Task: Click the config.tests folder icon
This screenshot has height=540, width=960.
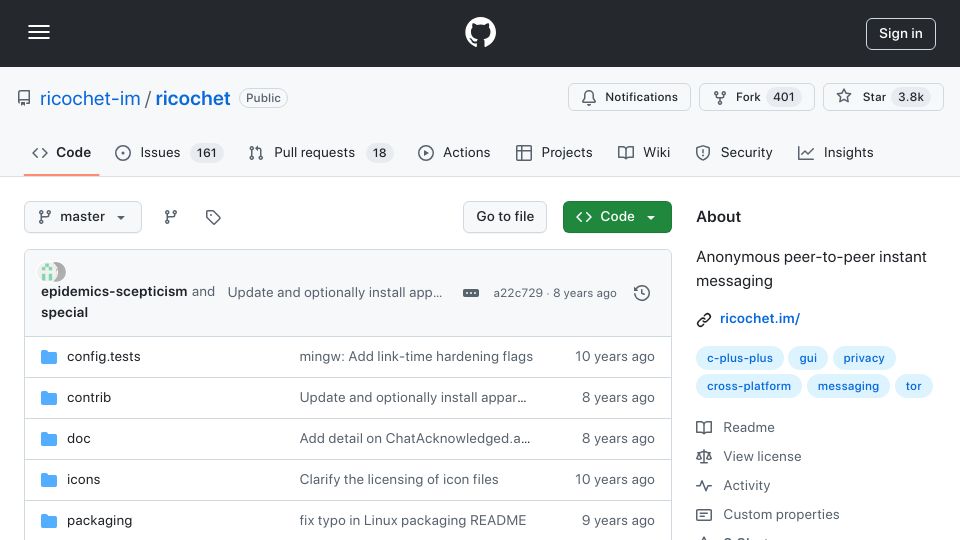Action: click(49, 357)
